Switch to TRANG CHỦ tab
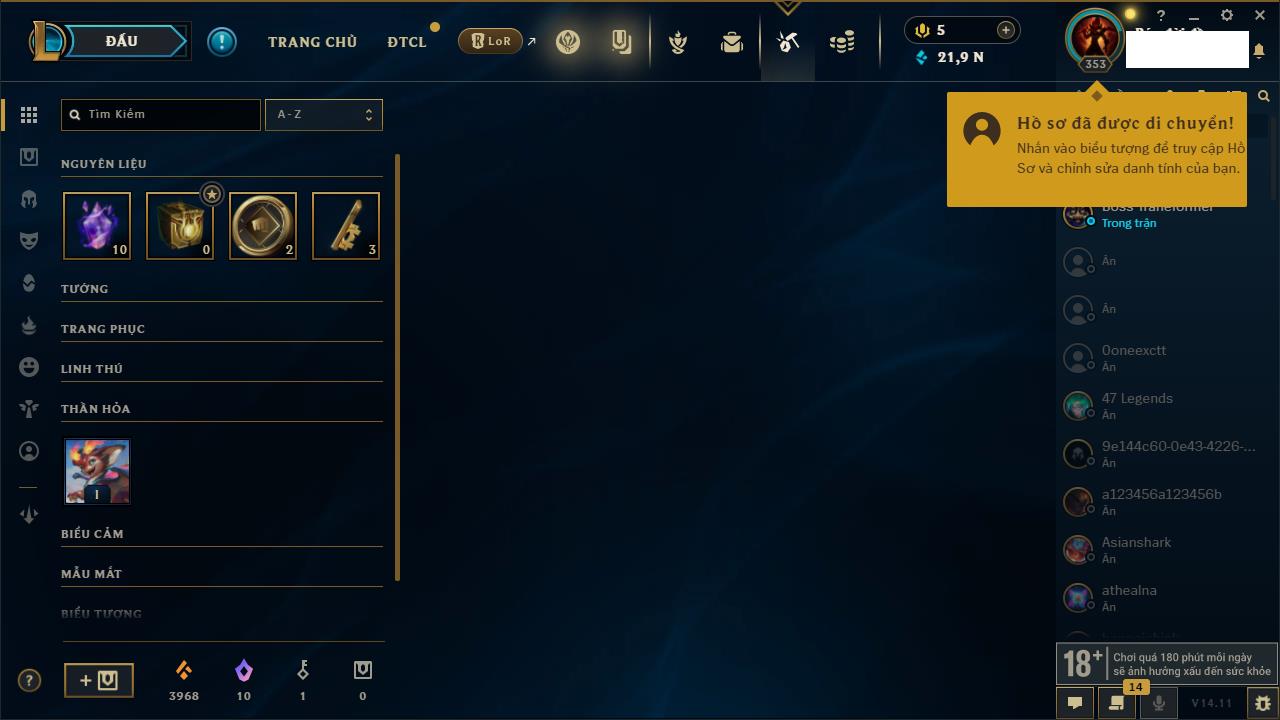Image resolution: width=1280 pixels, height=720 pixels. pyautogui.click(x=312, y=42)
